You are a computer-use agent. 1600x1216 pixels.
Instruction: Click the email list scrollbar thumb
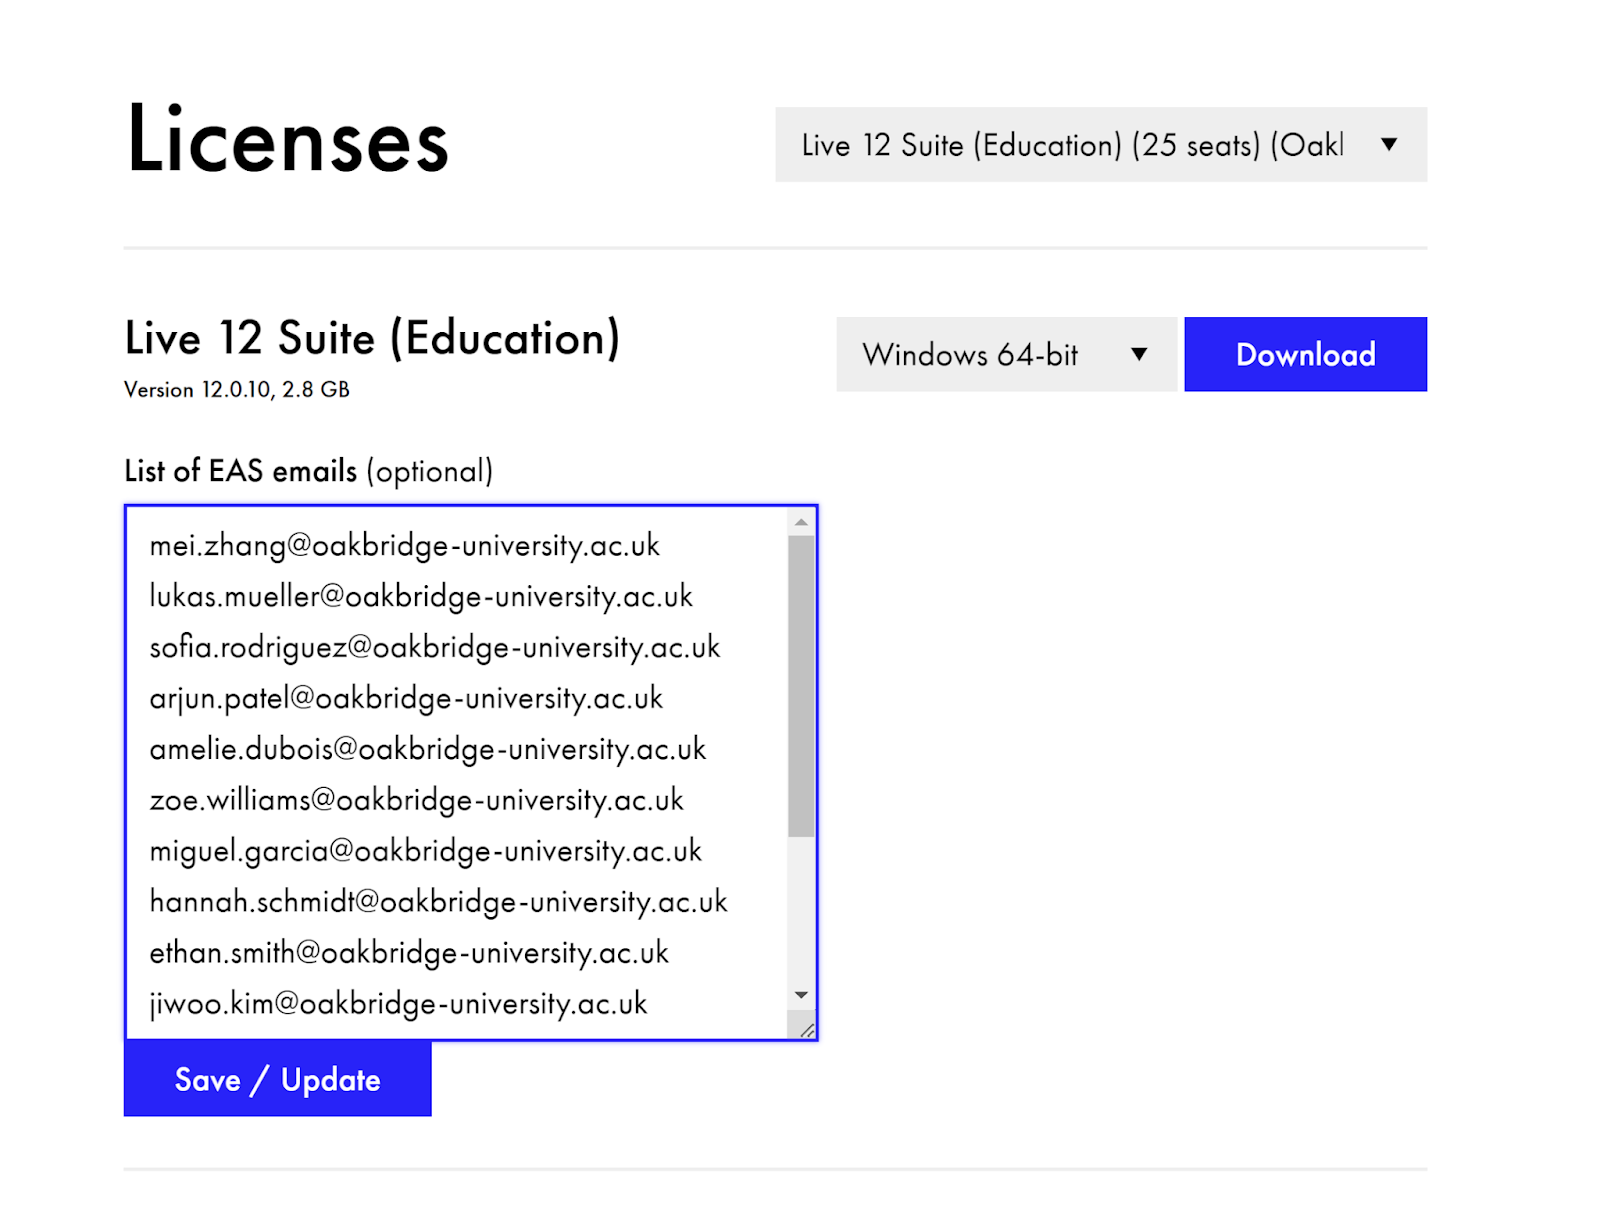(x=801, y=686)
